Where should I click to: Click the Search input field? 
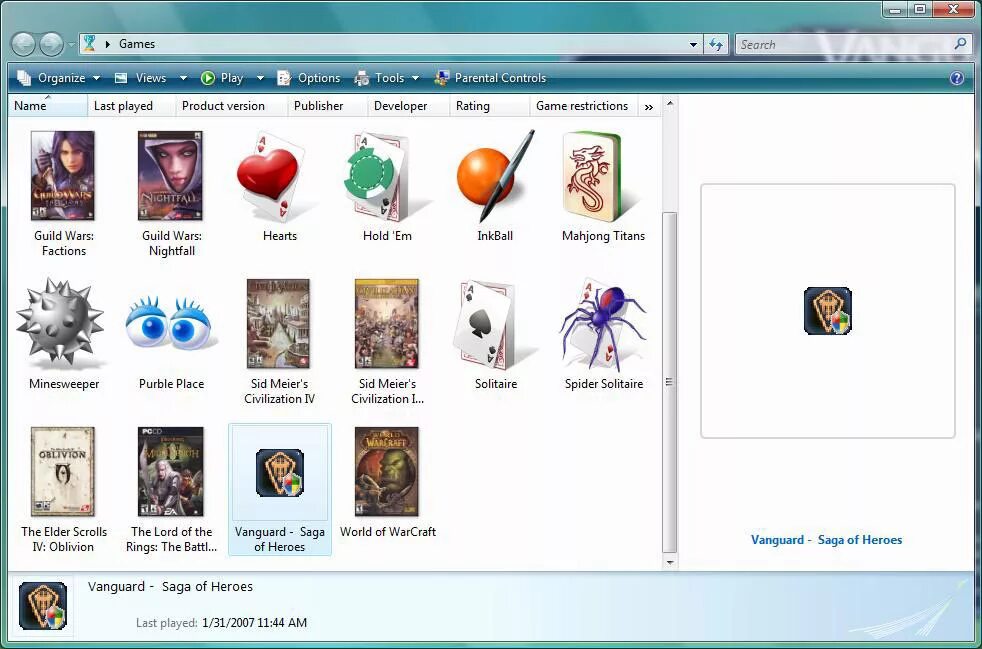tap(842, 44)
